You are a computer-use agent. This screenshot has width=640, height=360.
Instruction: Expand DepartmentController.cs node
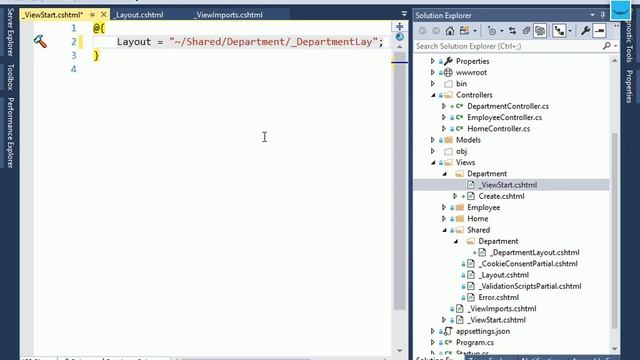tap(444, 106)
